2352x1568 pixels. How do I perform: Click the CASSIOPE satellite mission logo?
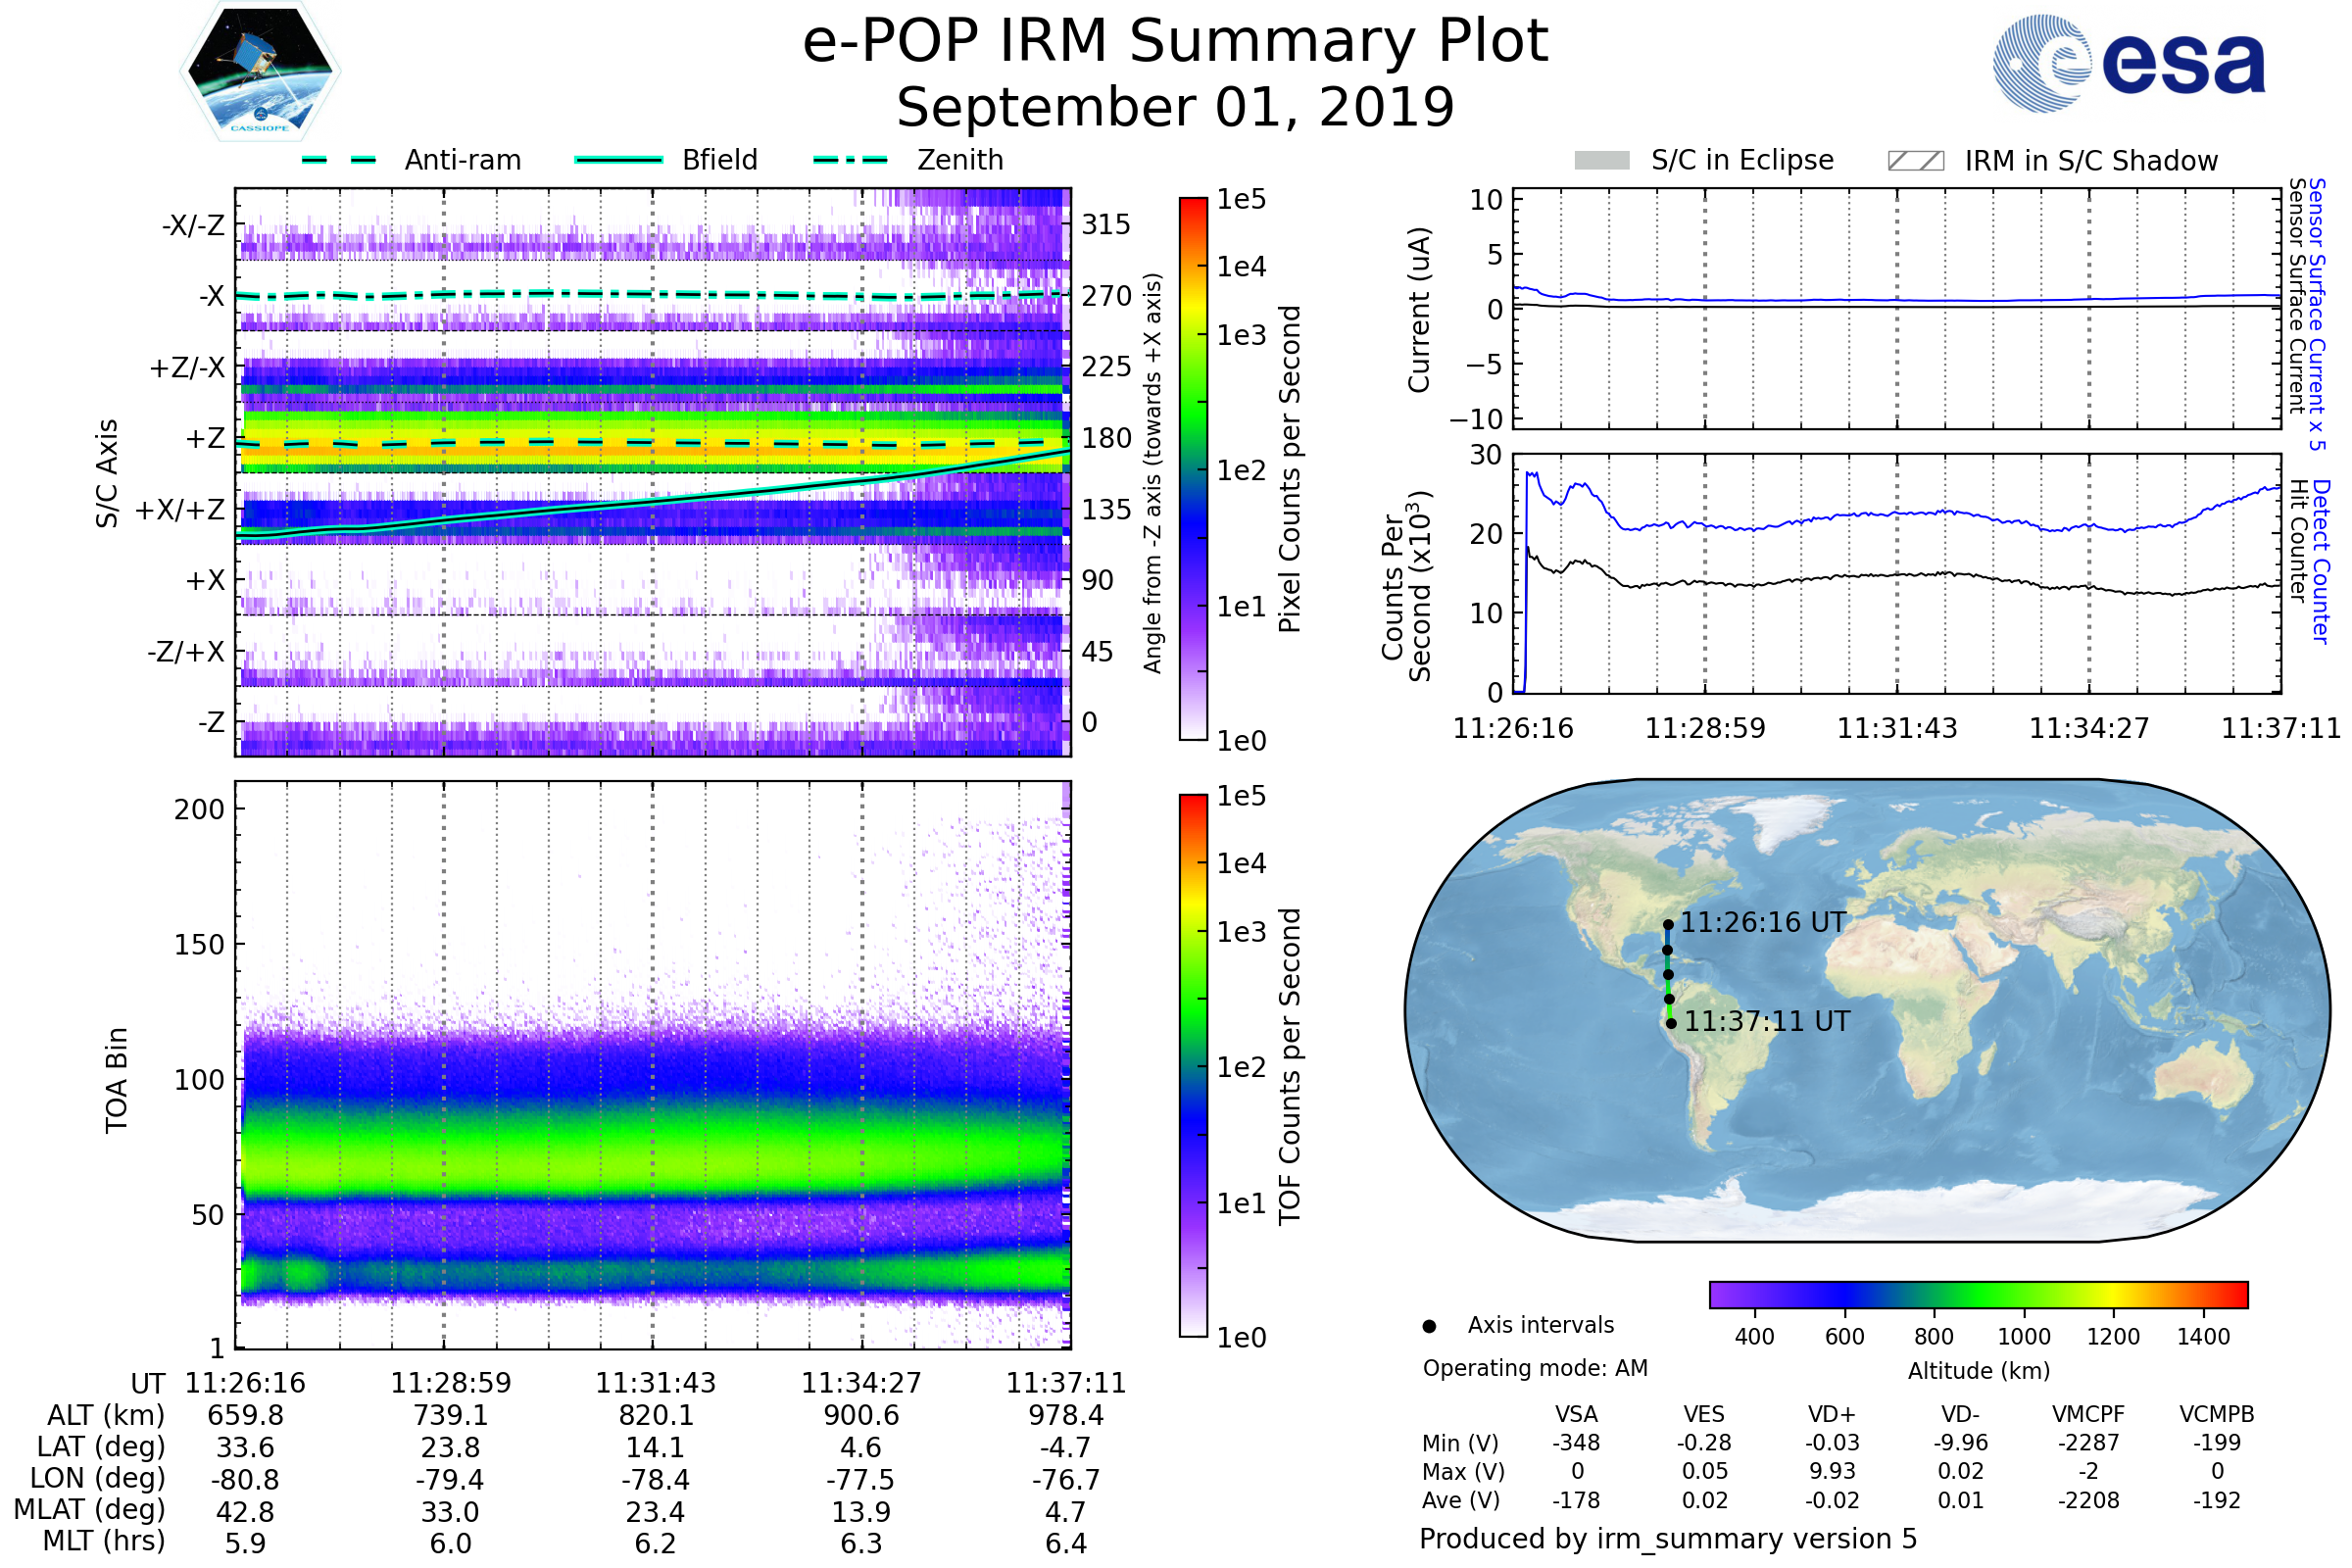click(x=260, y=72)
